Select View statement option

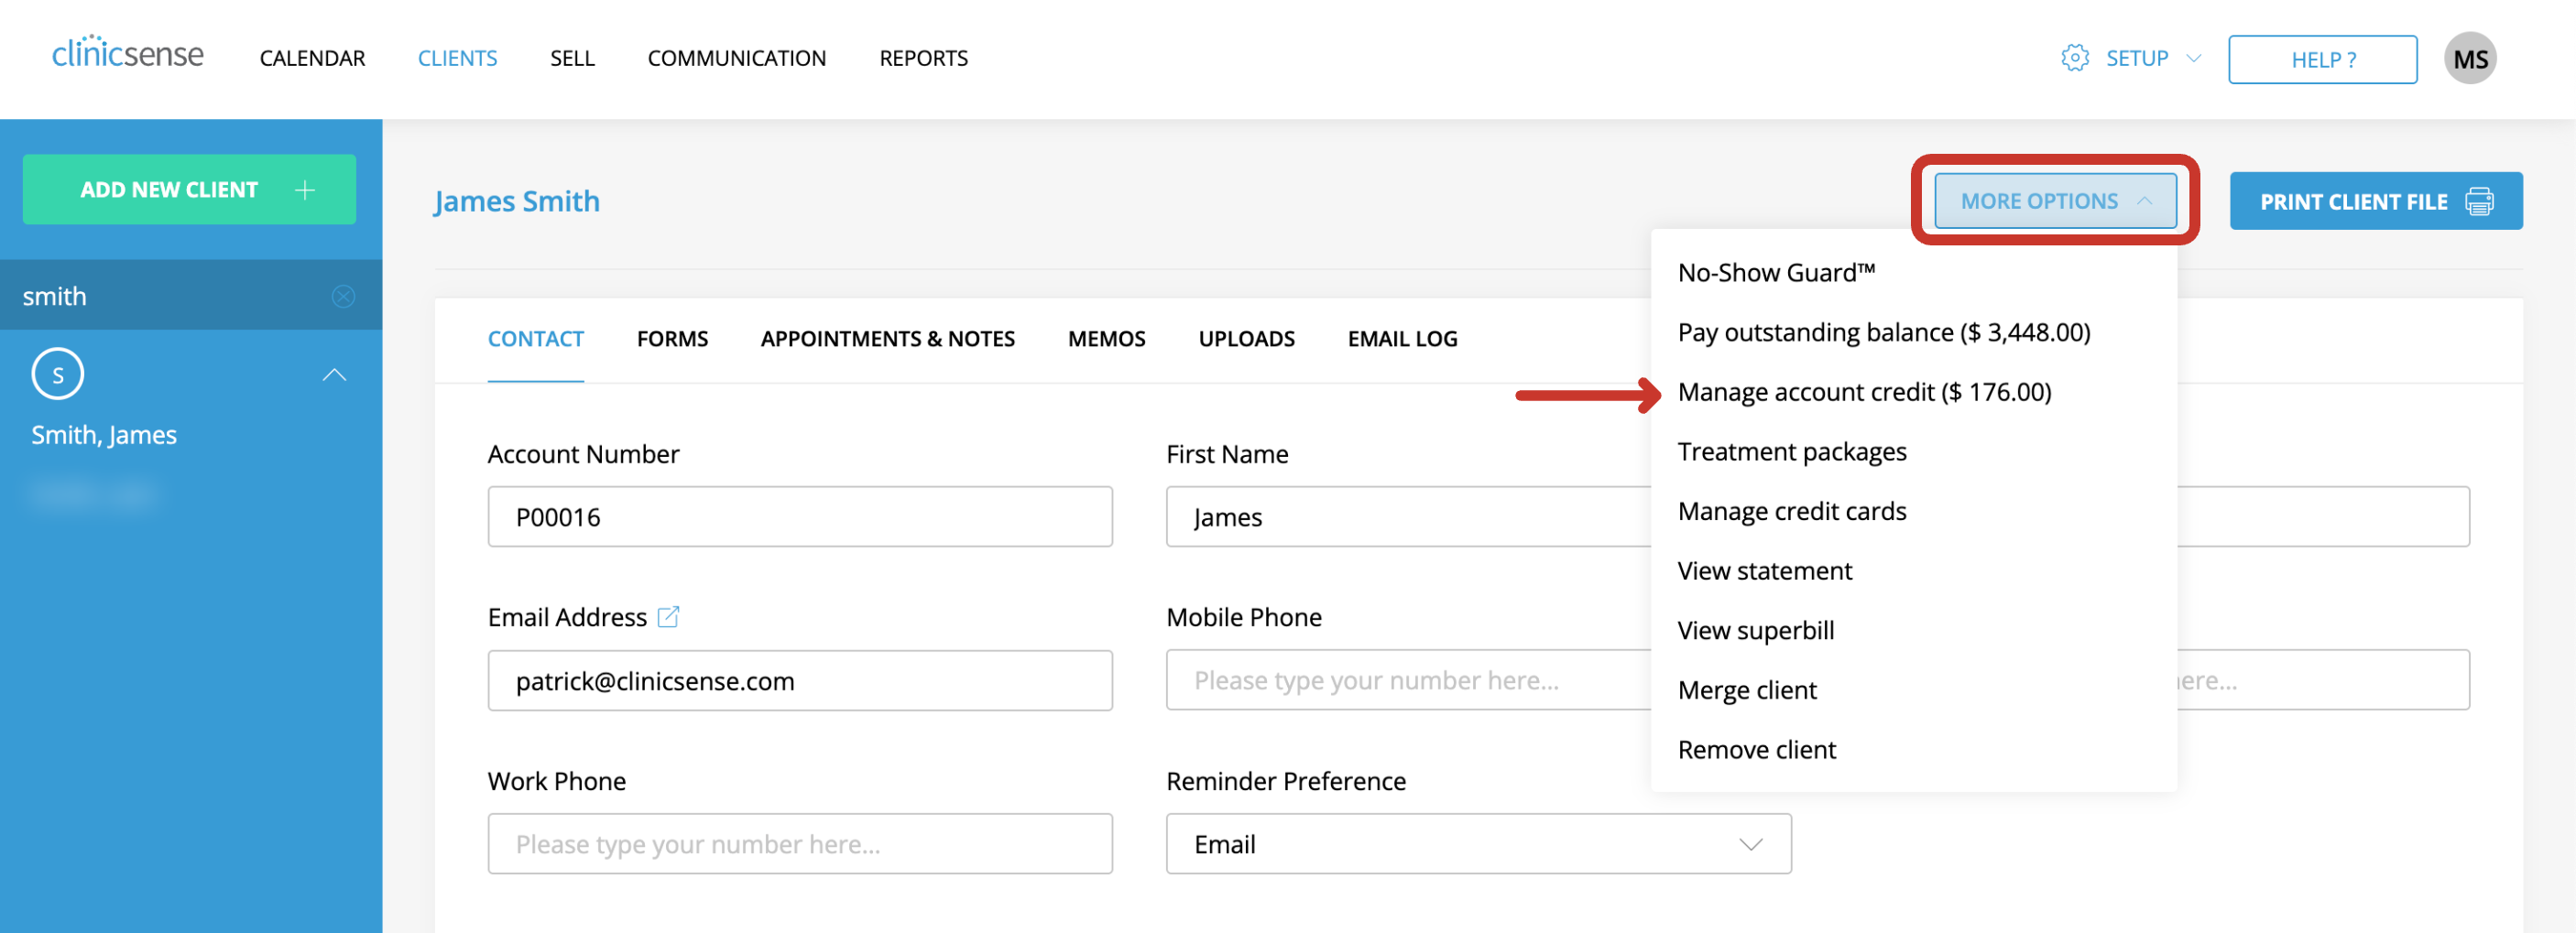(x=1764, y=571)
